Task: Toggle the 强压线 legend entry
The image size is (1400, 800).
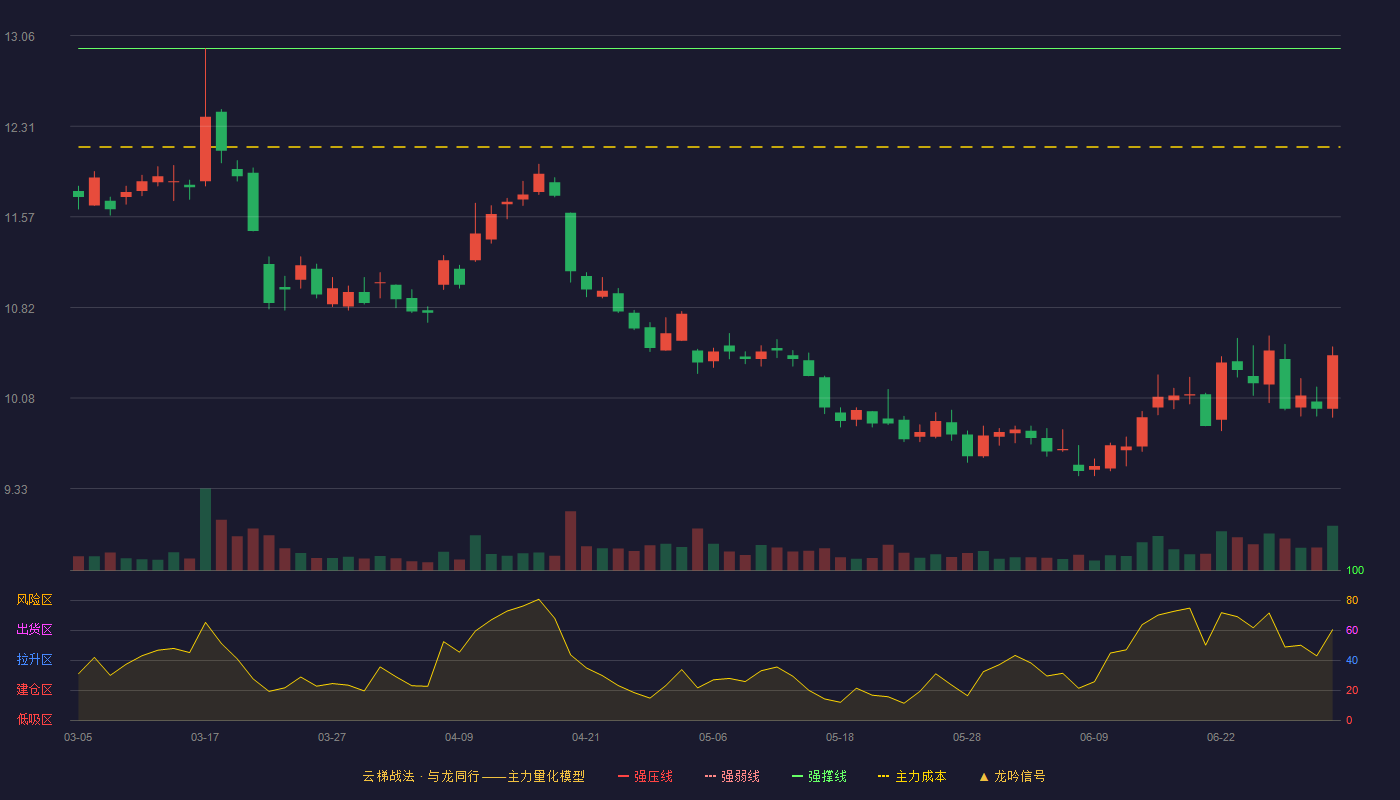Action: (x=645, y=776)
